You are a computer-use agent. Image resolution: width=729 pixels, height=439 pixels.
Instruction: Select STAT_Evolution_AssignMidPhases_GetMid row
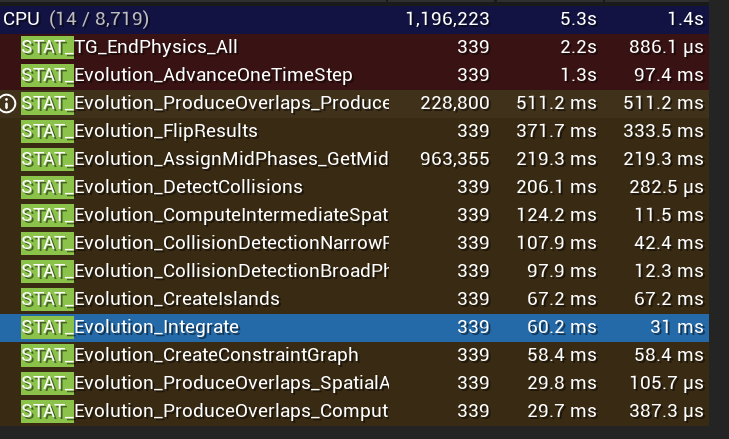[354, 160]
